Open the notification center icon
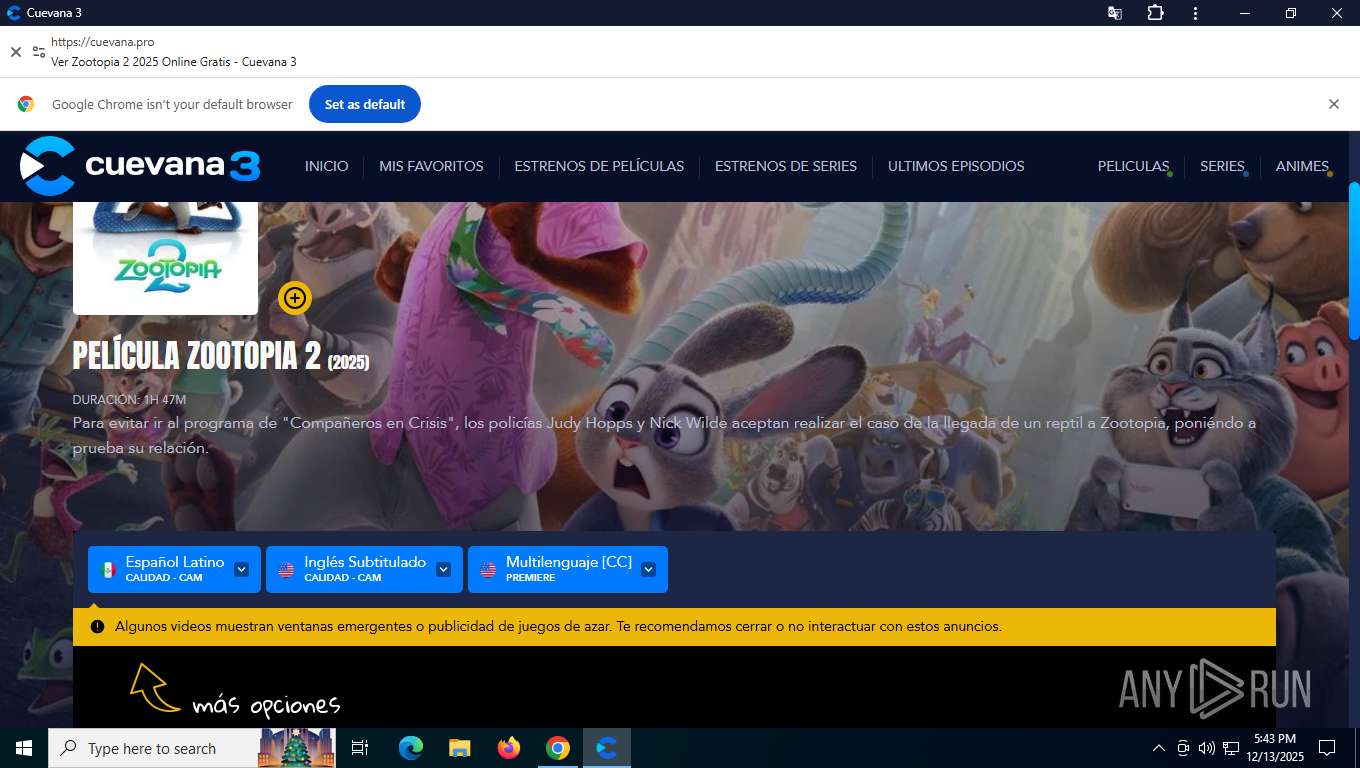The width and height of the screenshot is (1360, 768). [x=1327, y=748]
